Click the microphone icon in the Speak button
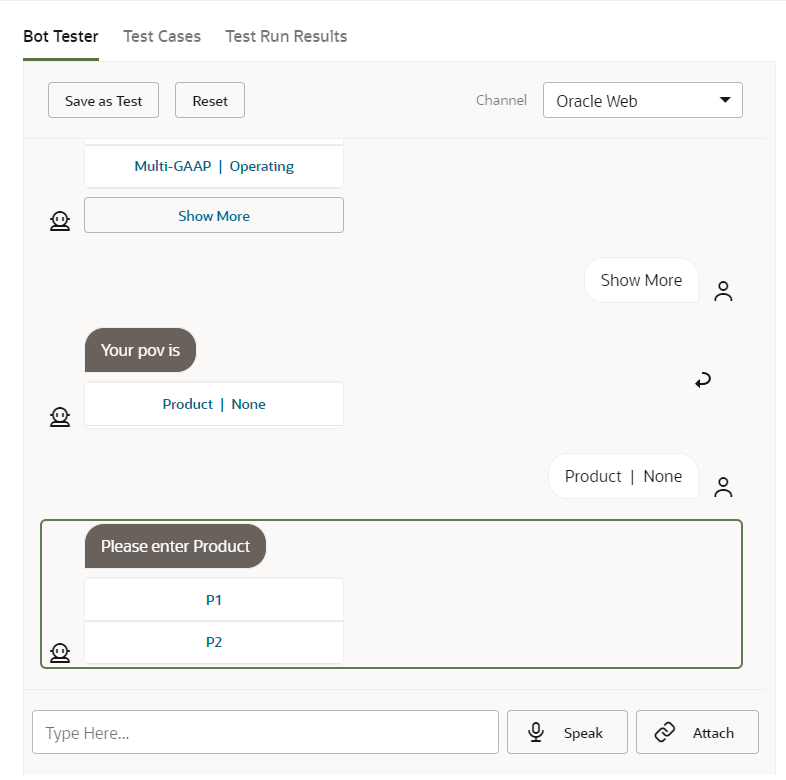 [x=536, y=733]
